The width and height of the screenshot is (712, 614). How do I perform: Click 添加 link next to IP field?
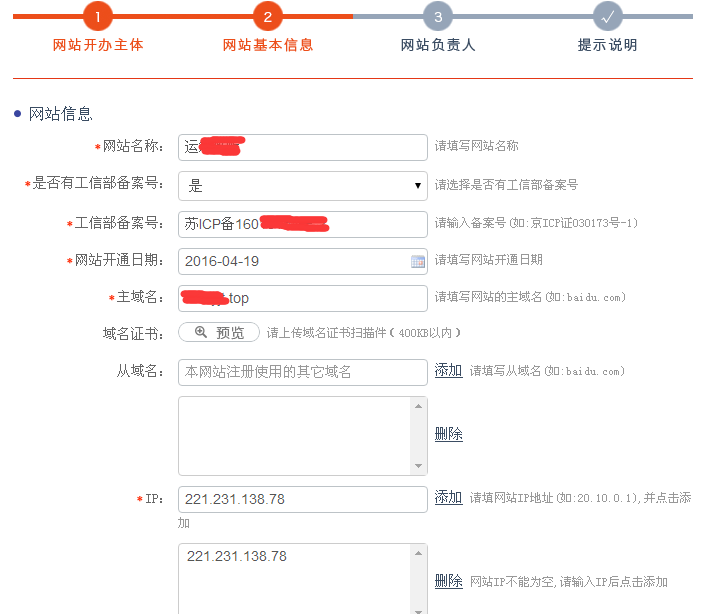pos(448,498)
